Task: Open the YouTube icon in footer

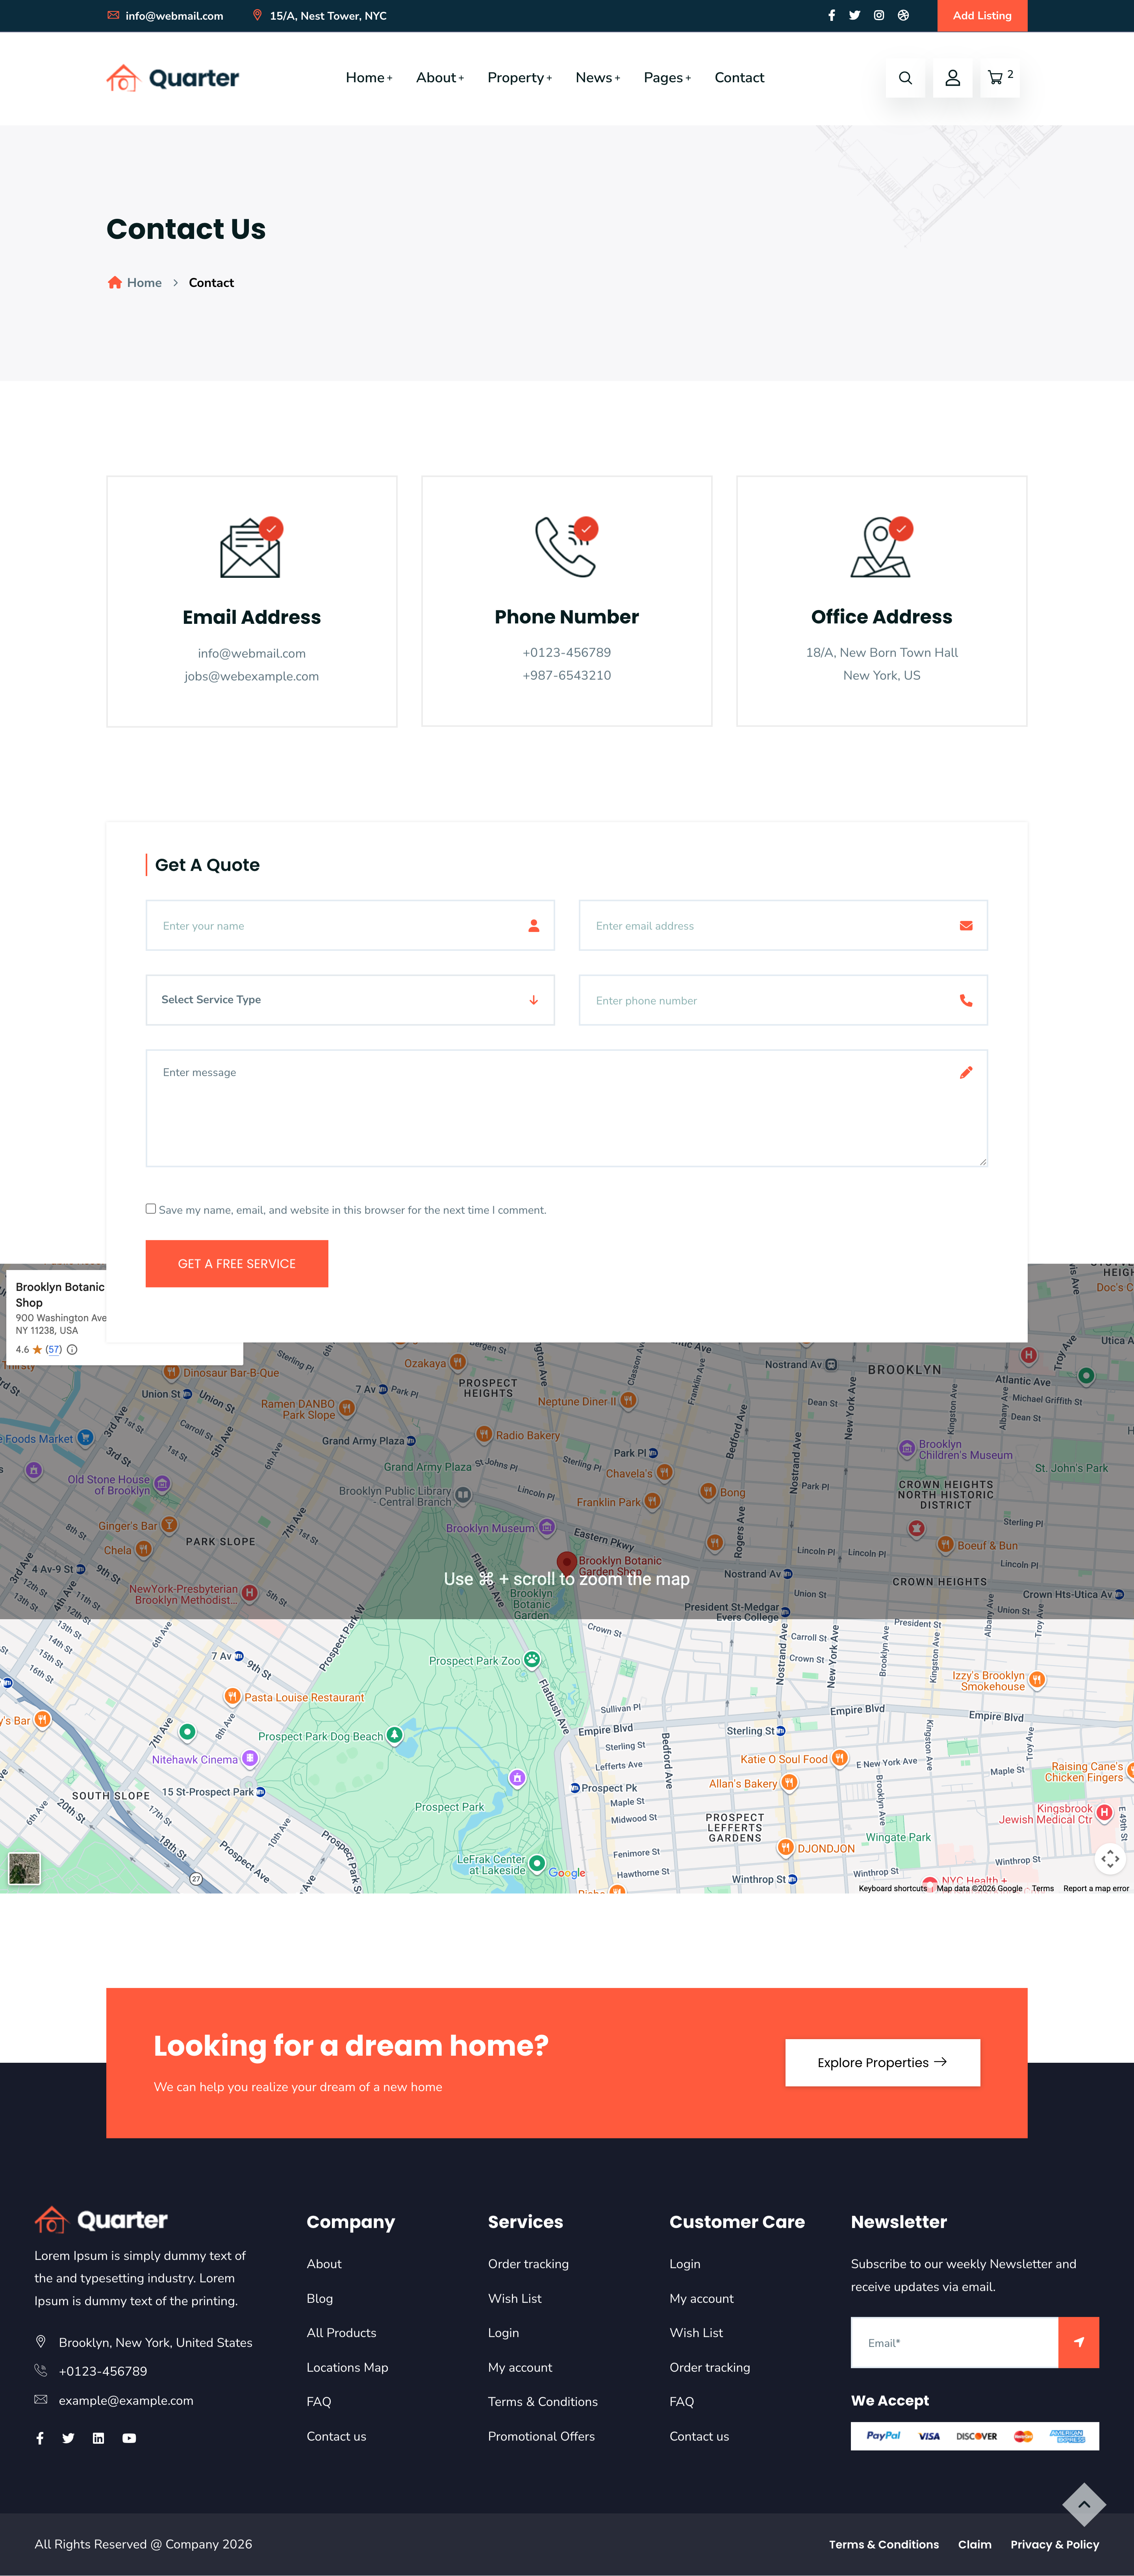Action: coord(129,2438)
